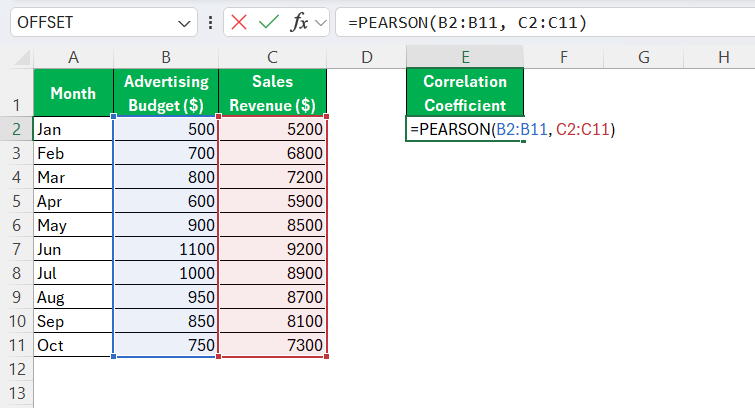Click budget cell with value 850
The image size is (755, 408).
tap(166, 321)
